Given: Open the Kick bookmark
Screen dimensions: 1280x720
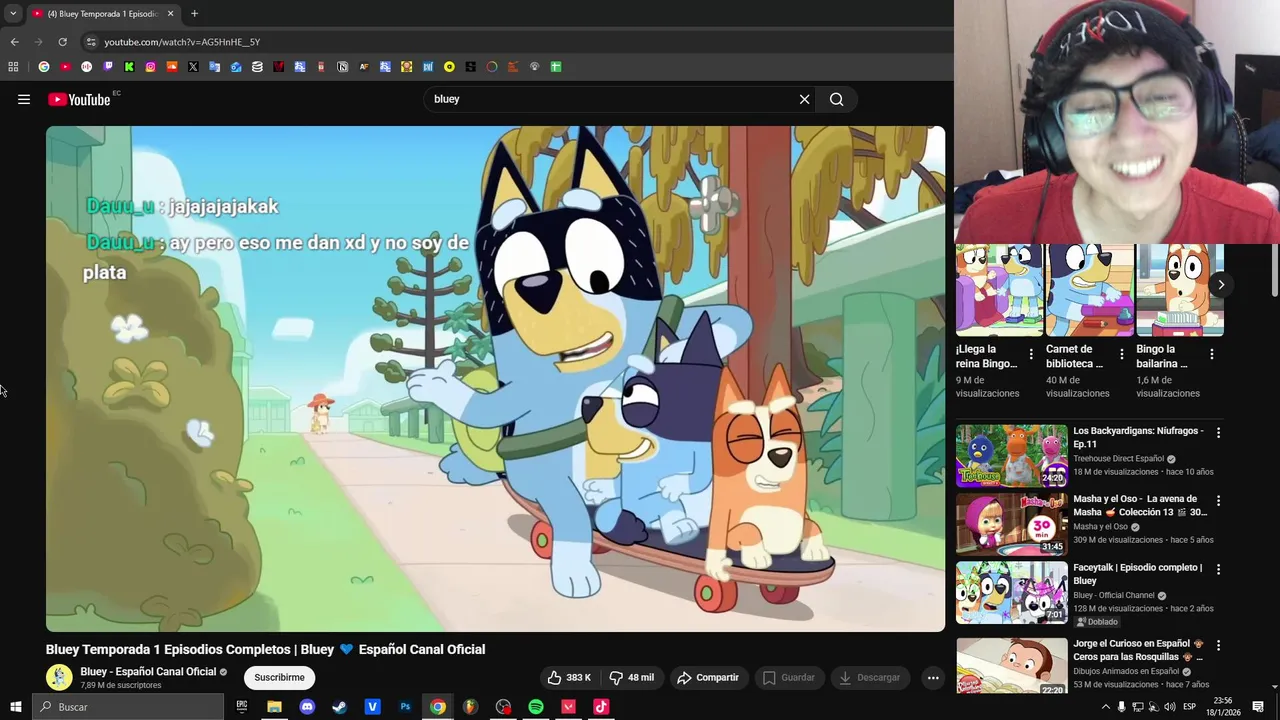Looking at the screenshot, I should tap(129, 67).
